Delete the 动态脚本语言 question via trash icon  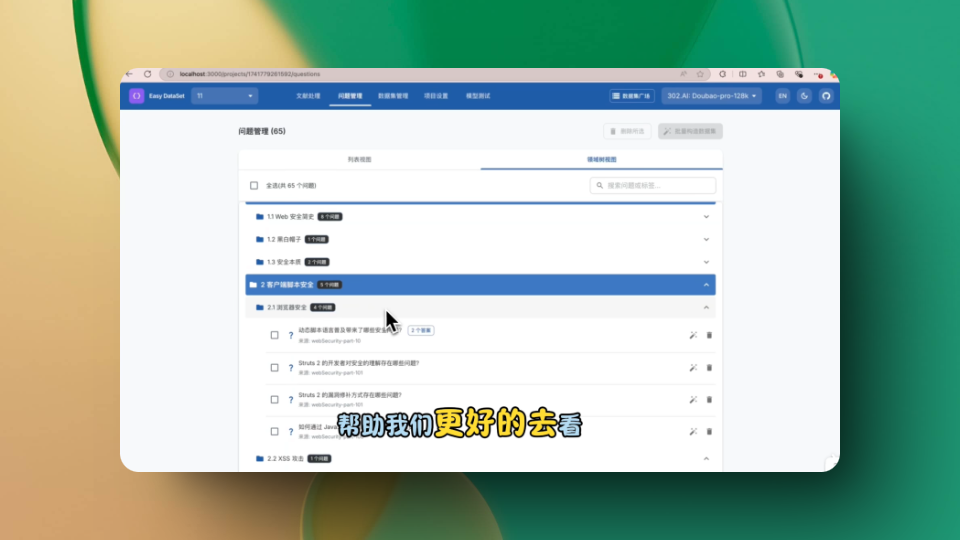tap(710, 336)
